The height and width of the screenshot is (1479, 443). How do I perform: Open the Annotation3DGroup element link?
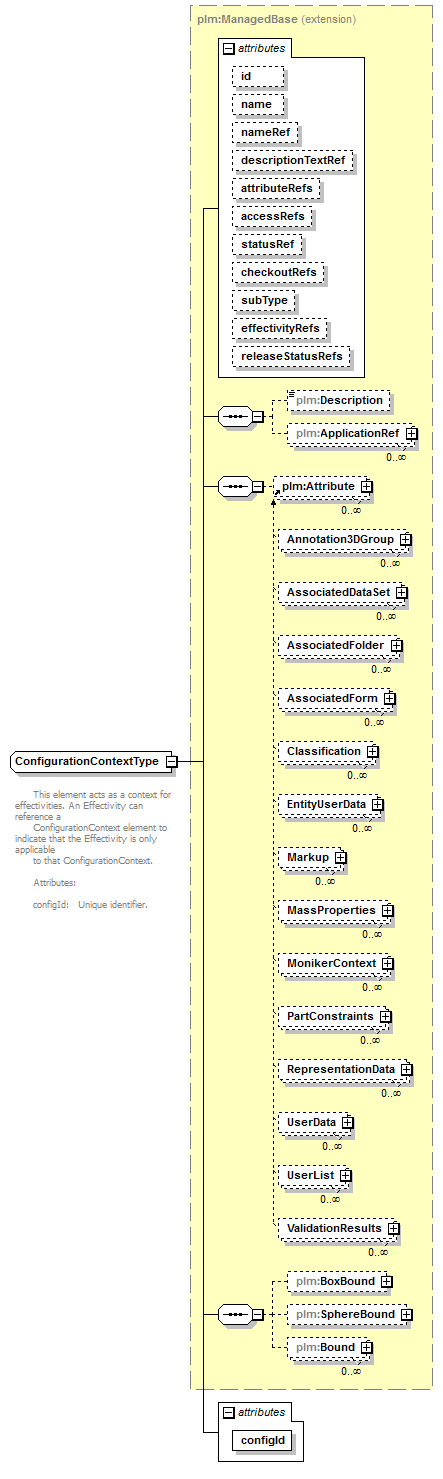(342, 540)
